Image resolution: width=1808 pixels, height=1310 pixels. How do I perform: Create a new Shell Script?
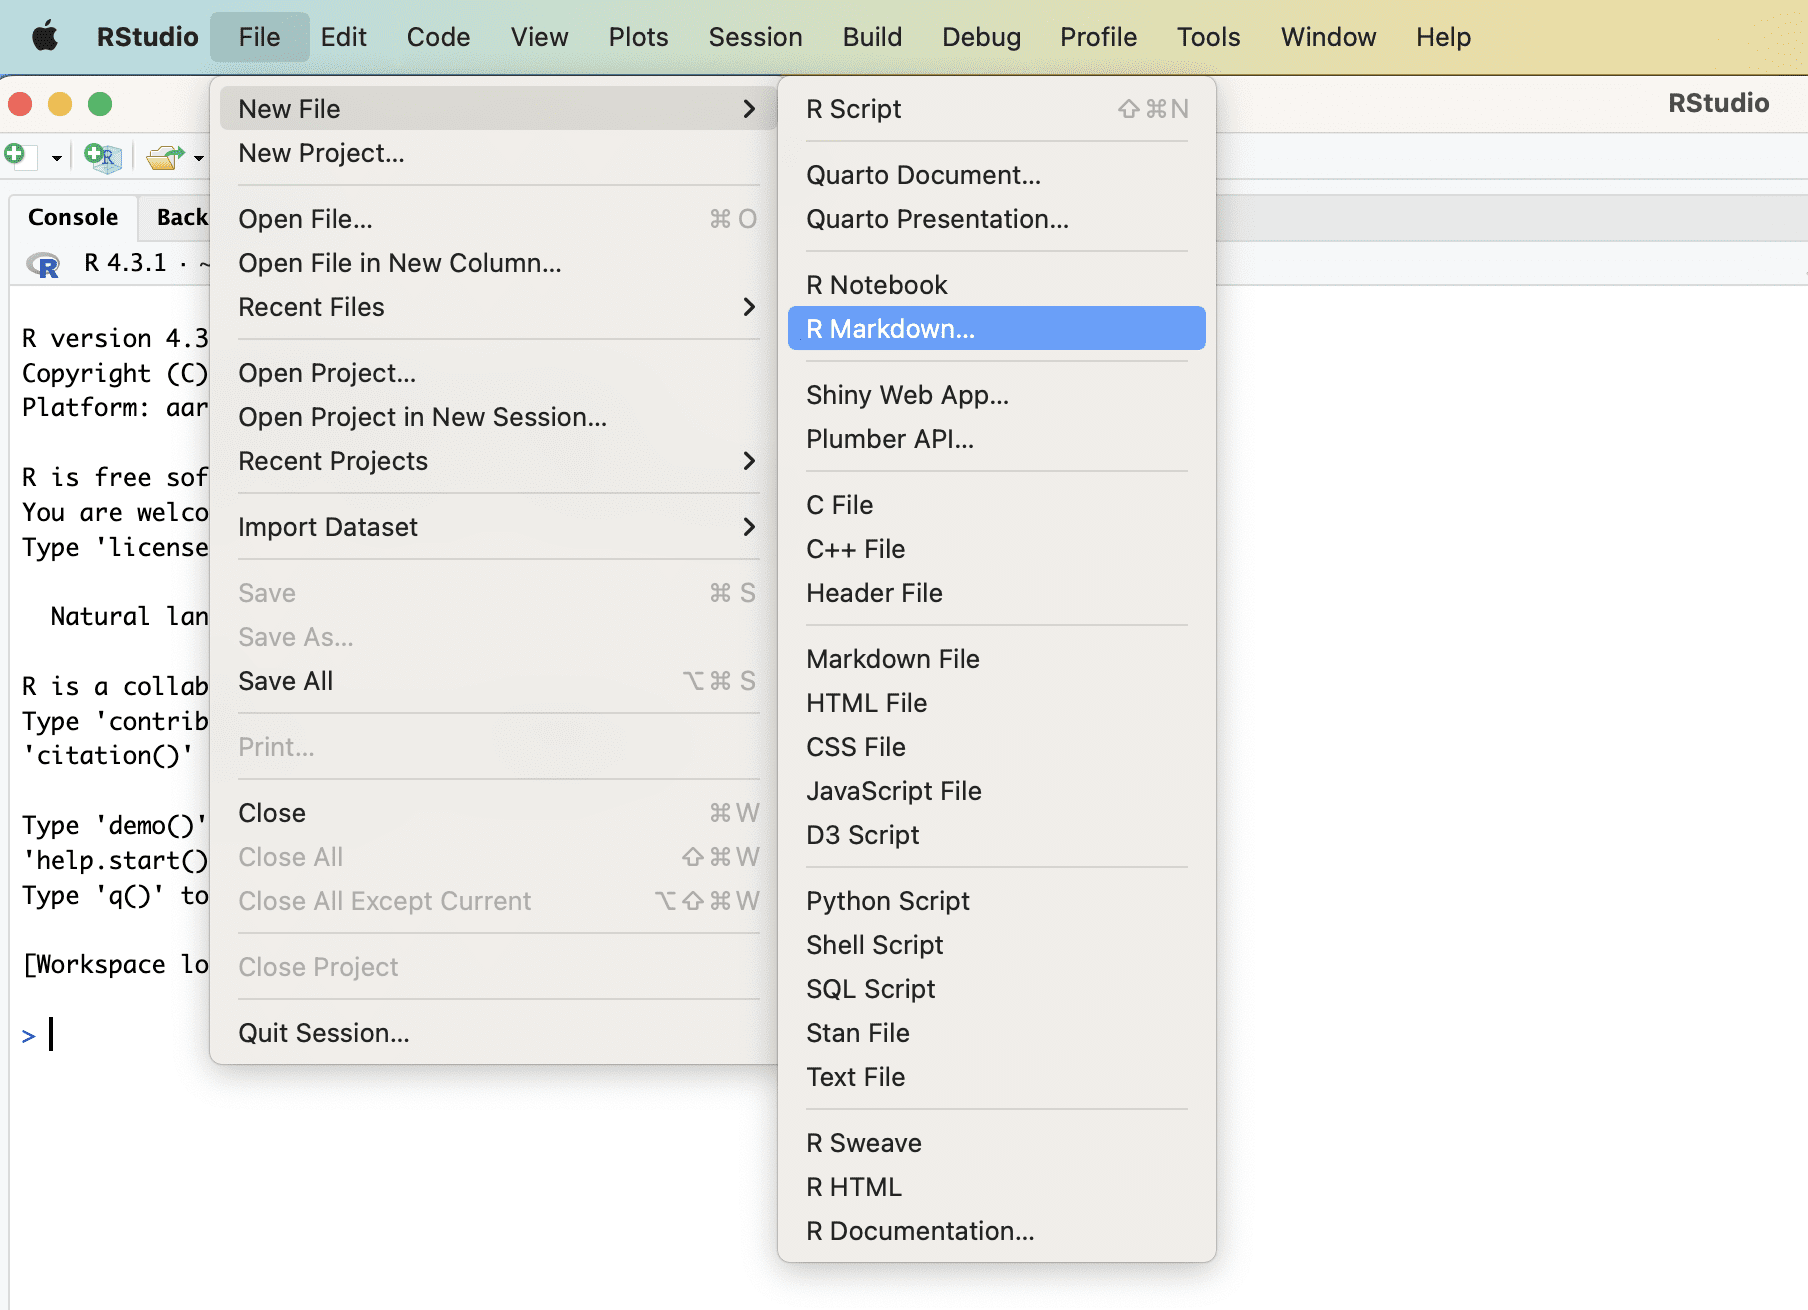coord(997,945)
